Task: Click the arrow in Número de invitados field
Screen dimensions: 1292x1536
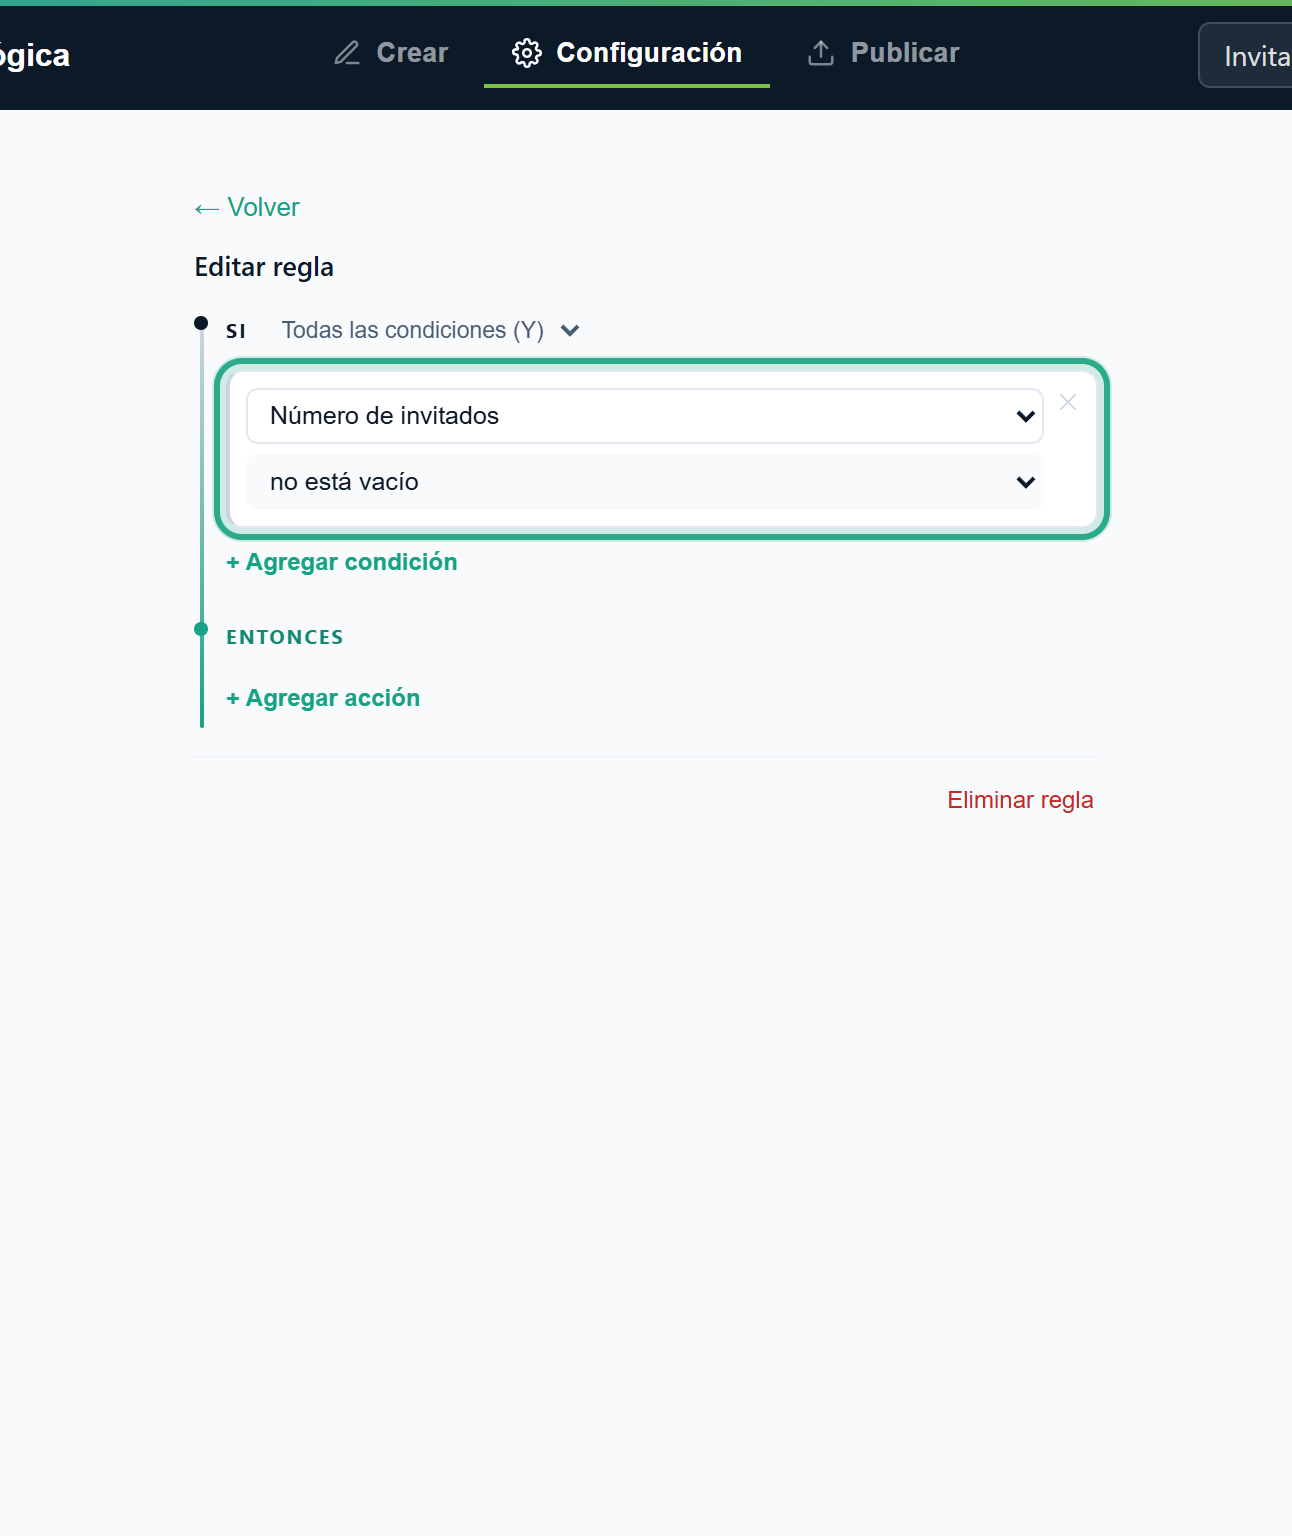Action: [x=1025, y=416]
